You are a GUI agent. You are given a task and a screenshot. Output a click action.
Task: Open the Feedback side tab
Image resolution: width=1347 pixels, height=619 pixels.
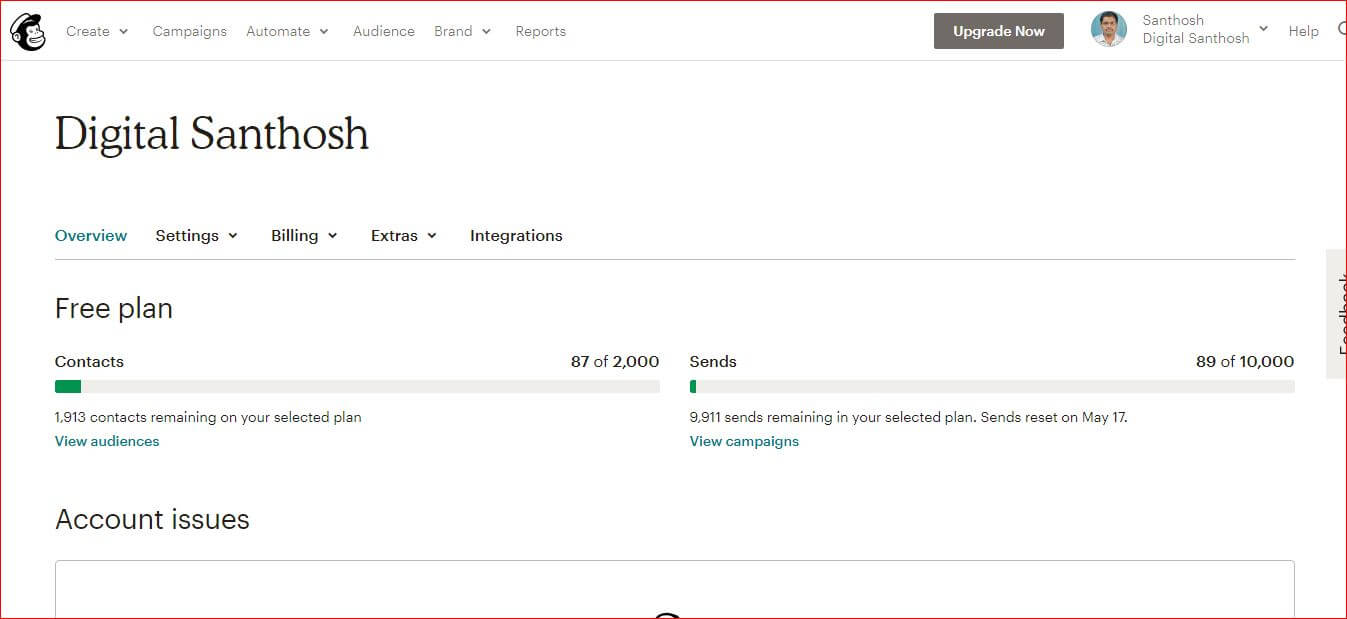1336,313
